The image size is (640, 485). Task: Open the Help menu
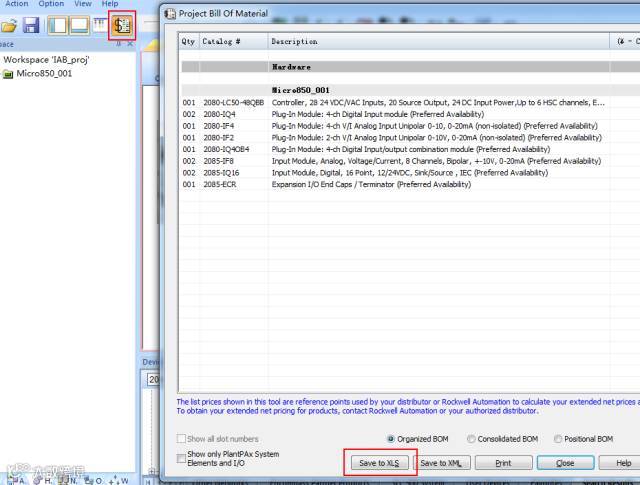click(110, 4)
